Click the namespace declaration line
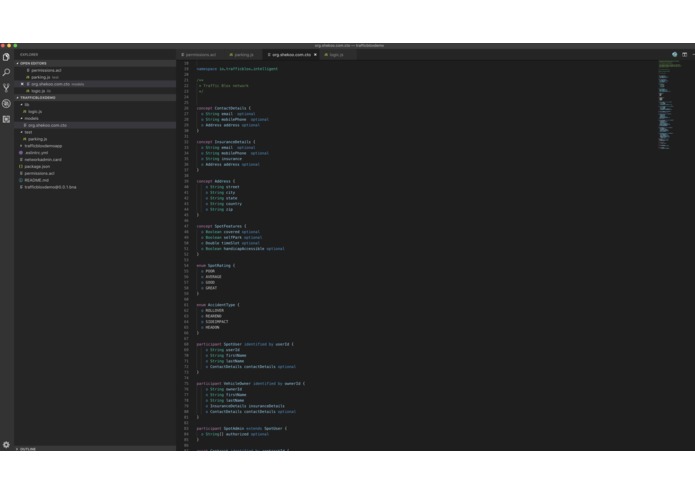The height and width of the screenshot is (494, 695). point(237,69)
